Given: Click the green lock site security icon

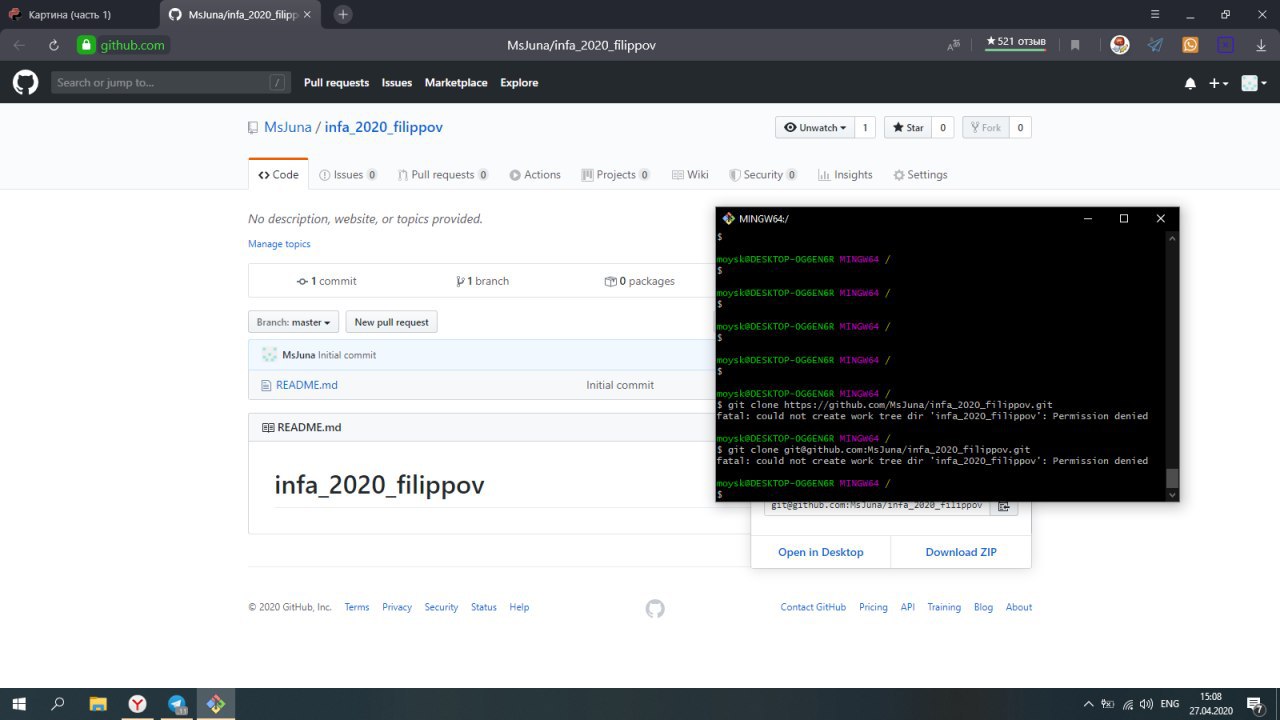Looking at the screenshot, I should point(86,45).
